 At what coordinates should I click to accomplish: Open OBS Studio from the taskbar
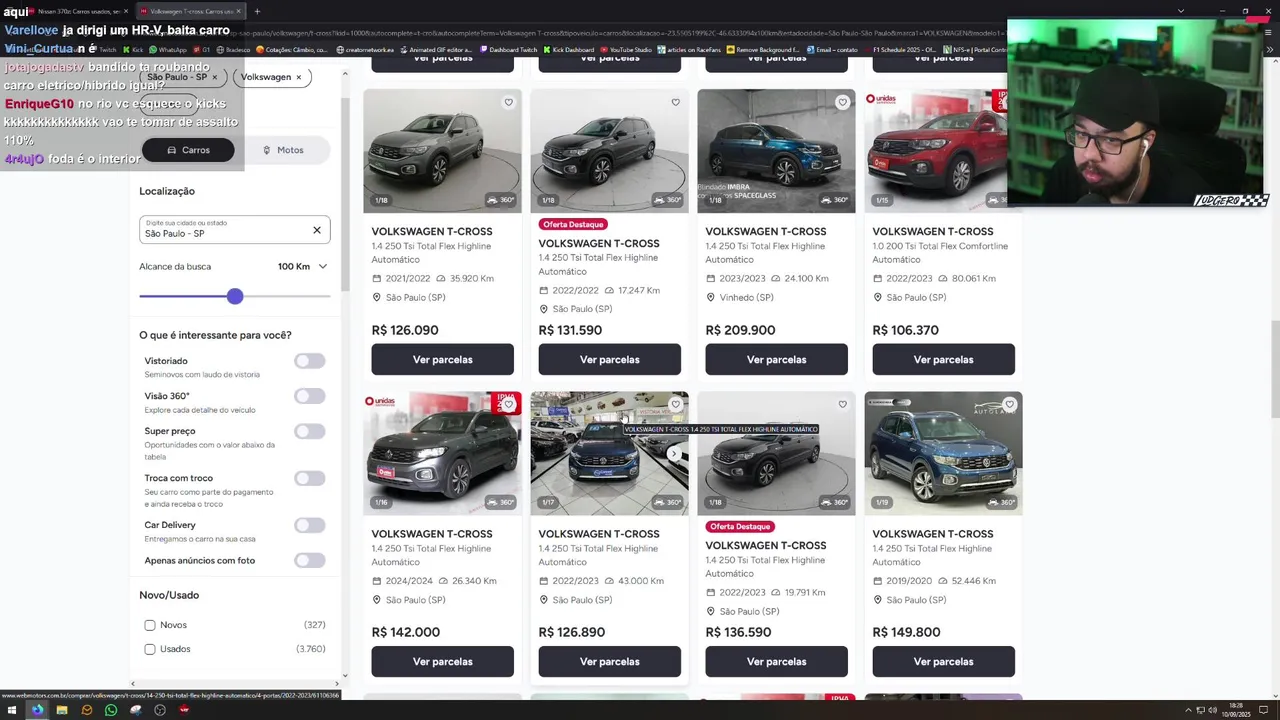coord(160,710)
